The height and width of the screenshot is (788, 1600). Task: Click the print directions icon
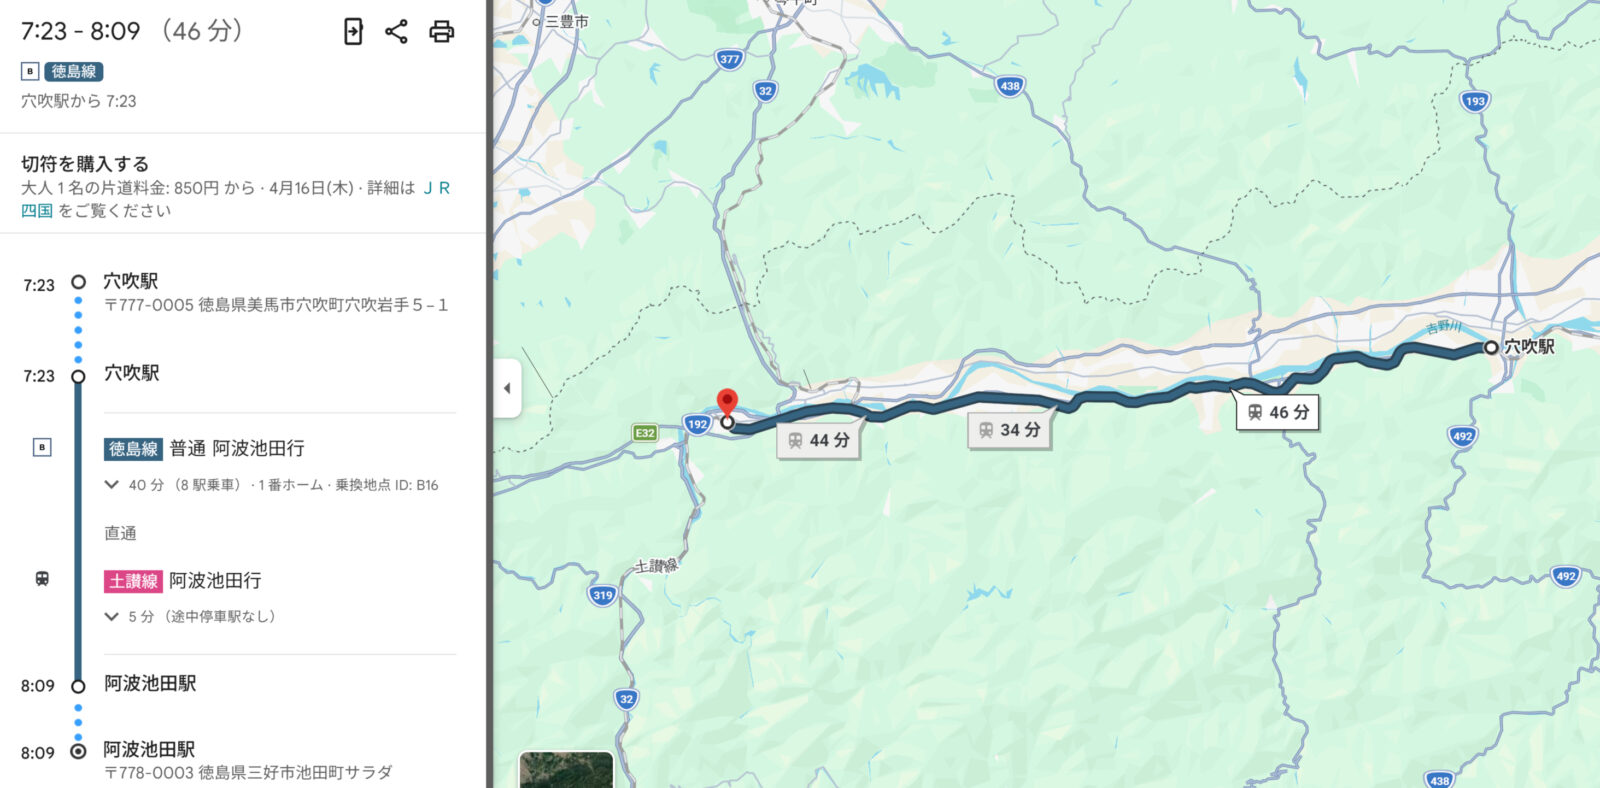(x=441, y=31)
